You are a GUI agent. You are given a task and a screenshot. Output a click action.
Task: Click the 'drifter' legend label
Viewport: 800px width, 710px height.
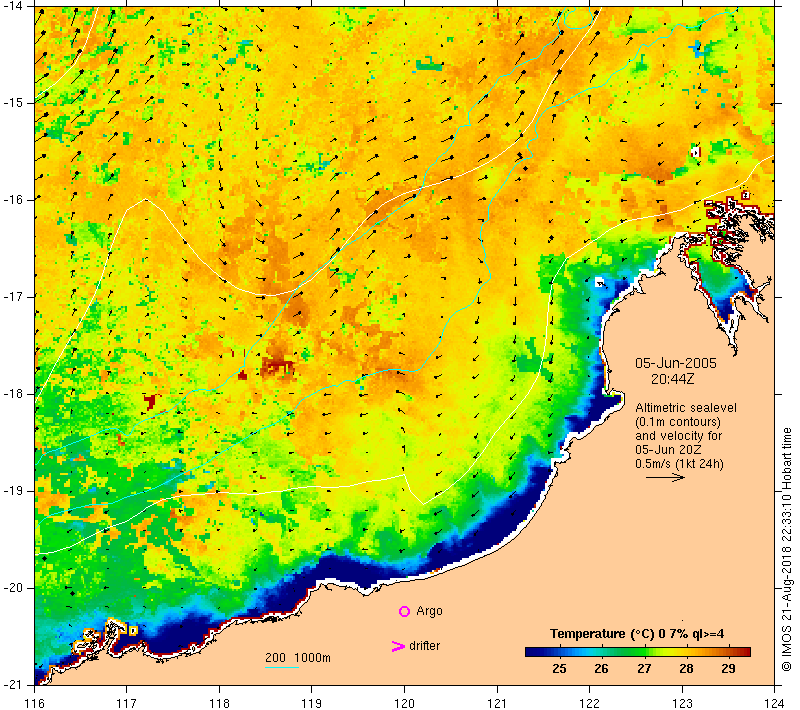coord(424,646)
